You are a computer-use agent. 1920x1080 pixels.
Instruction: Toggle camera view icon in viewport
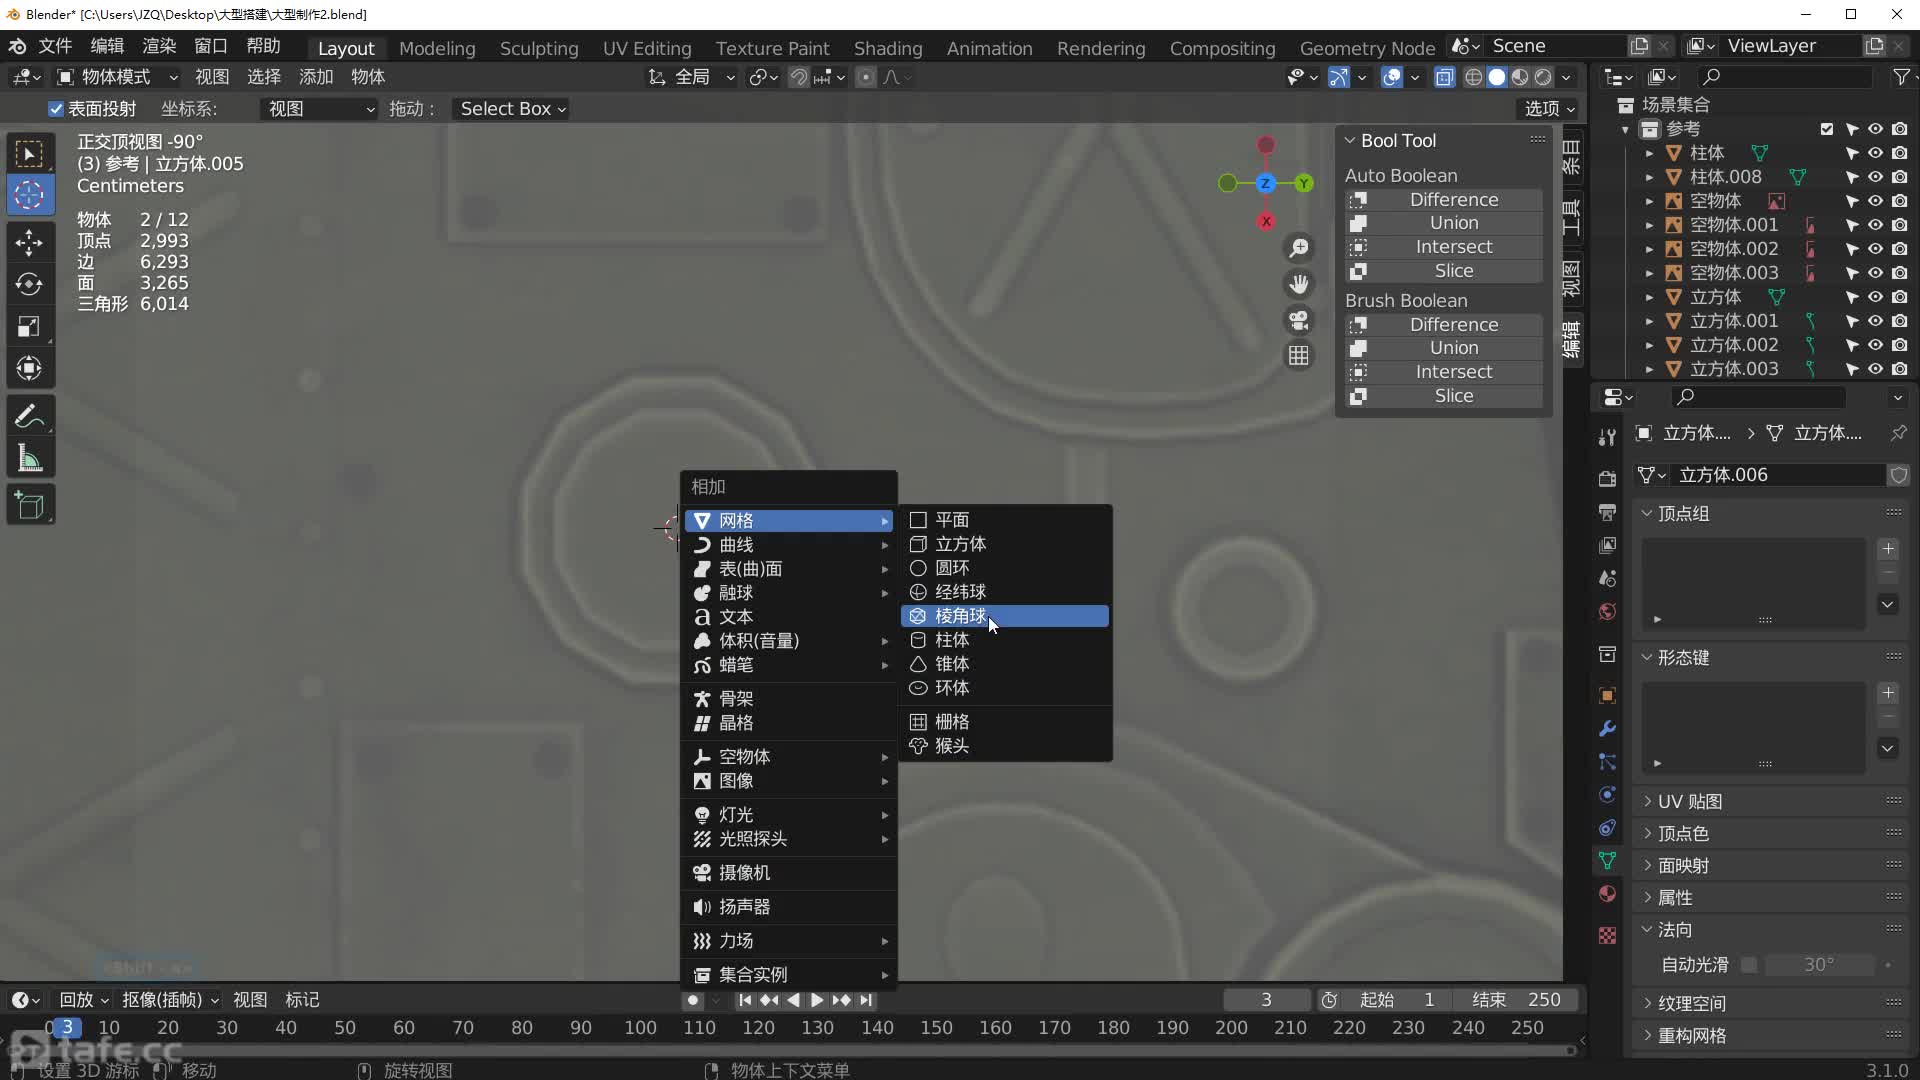click(1298, 320)
